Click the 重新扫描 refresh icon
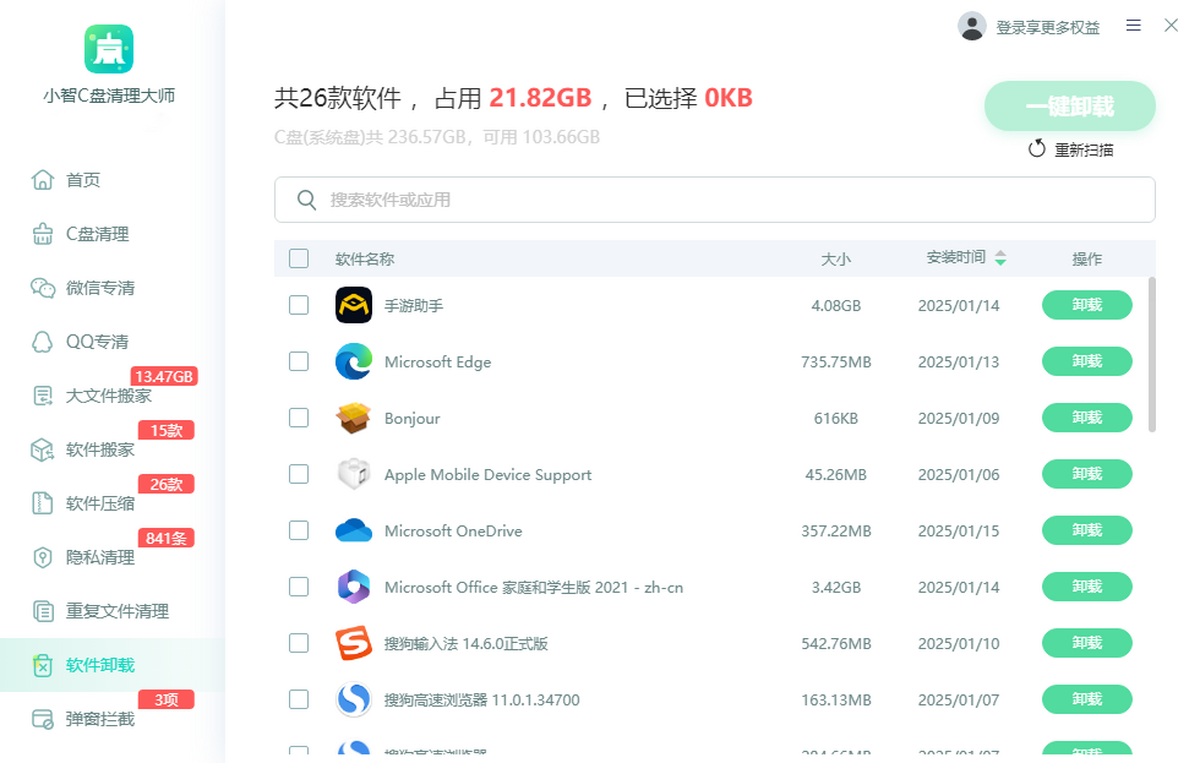Viewport: 1200px width, 763px height. click(x=1037, y=149)
